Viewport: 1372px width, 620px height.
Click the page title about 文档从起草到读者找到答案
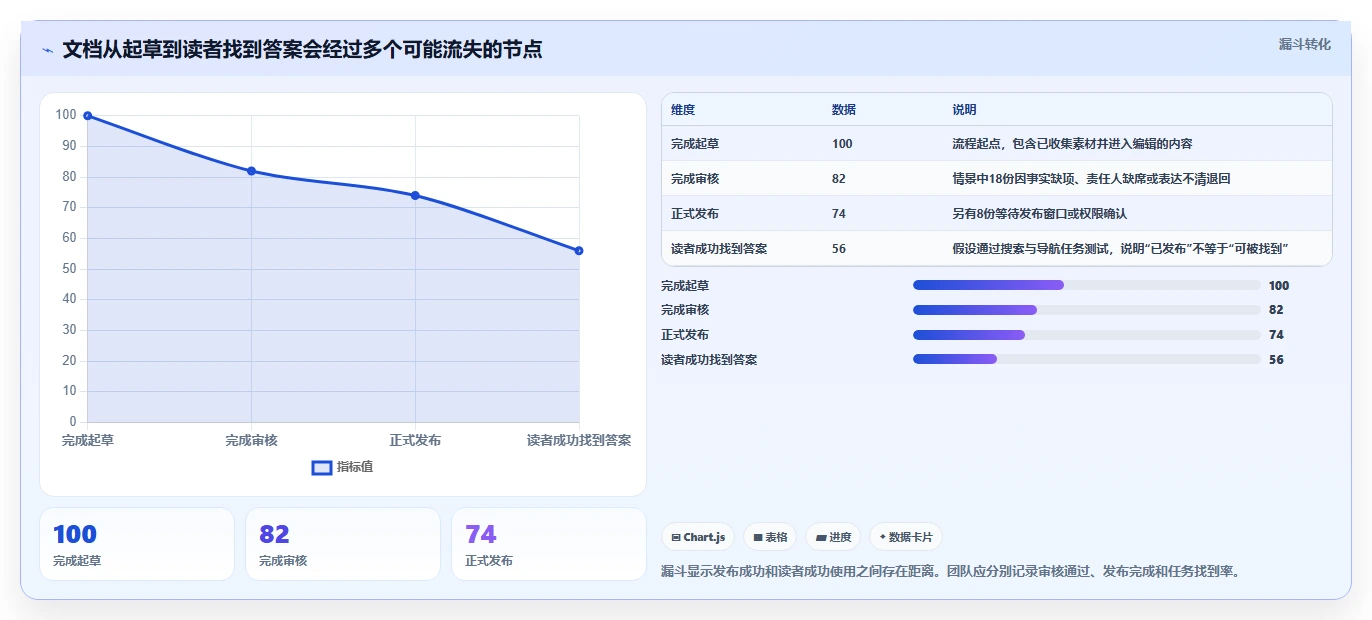[x=302, y=49]
